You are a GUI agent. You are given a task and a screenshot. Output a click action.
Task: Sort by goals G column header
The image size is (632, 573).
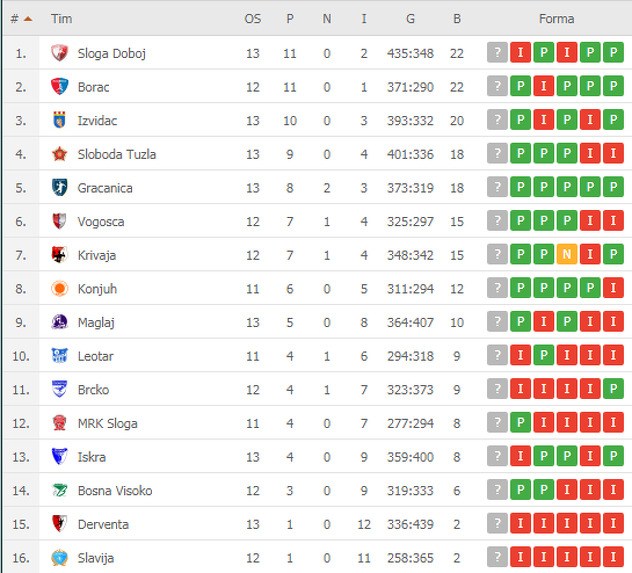(410, 19)
